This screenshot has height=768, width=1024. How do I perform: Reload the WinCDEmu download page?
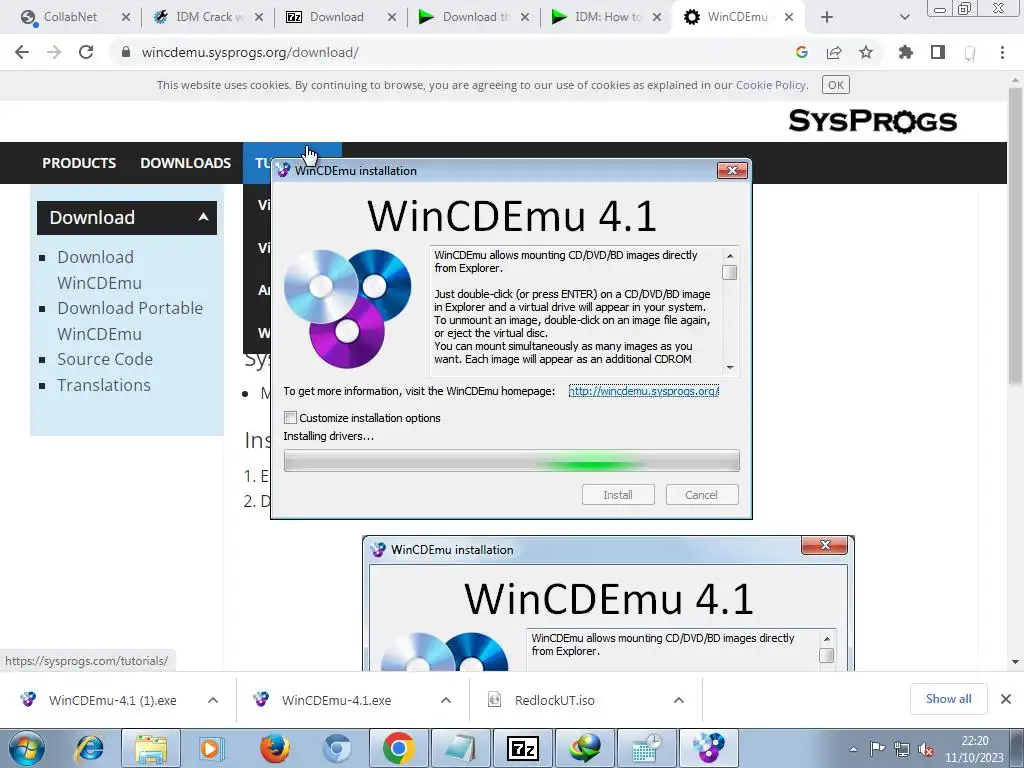(x=86, y=52)
